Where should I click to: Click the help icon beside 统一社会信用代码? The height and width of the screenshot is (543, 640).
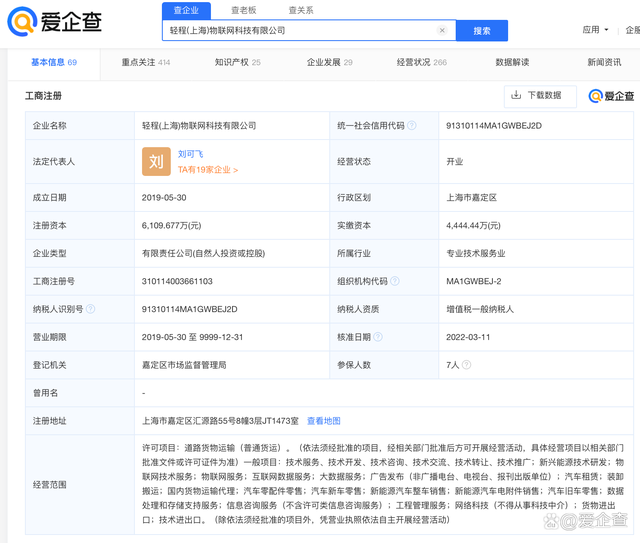click(x=411, y=126)
